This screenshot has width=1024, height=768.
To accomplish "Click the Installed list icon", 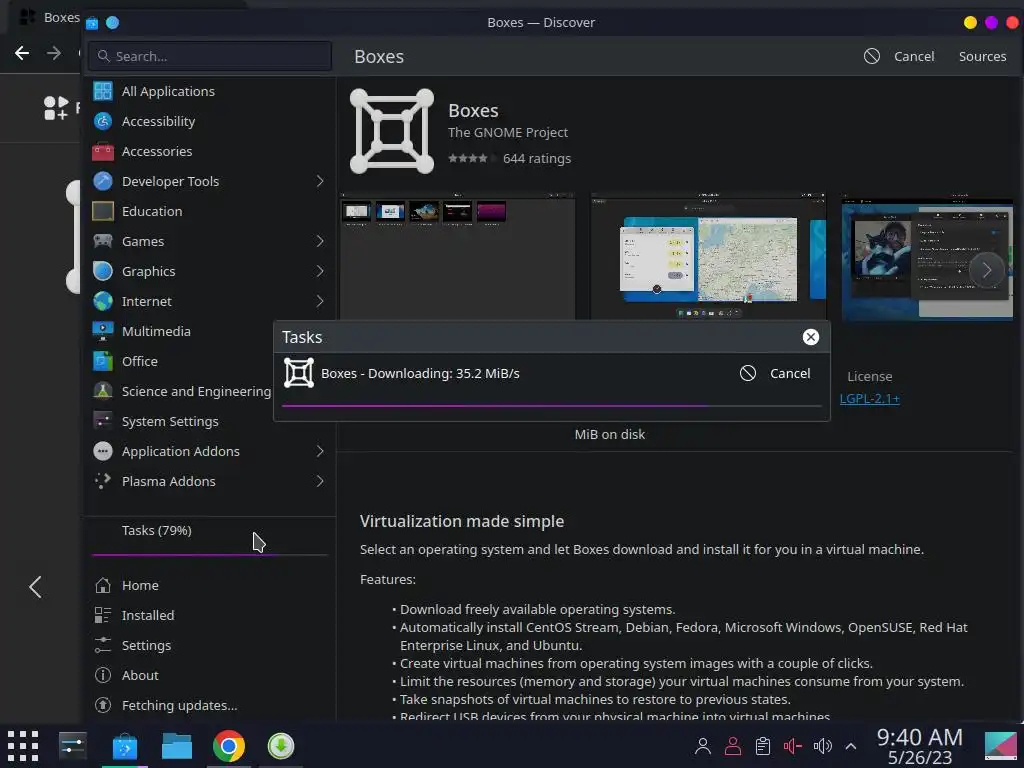I will pyautogui.click(x=103, y=615).
